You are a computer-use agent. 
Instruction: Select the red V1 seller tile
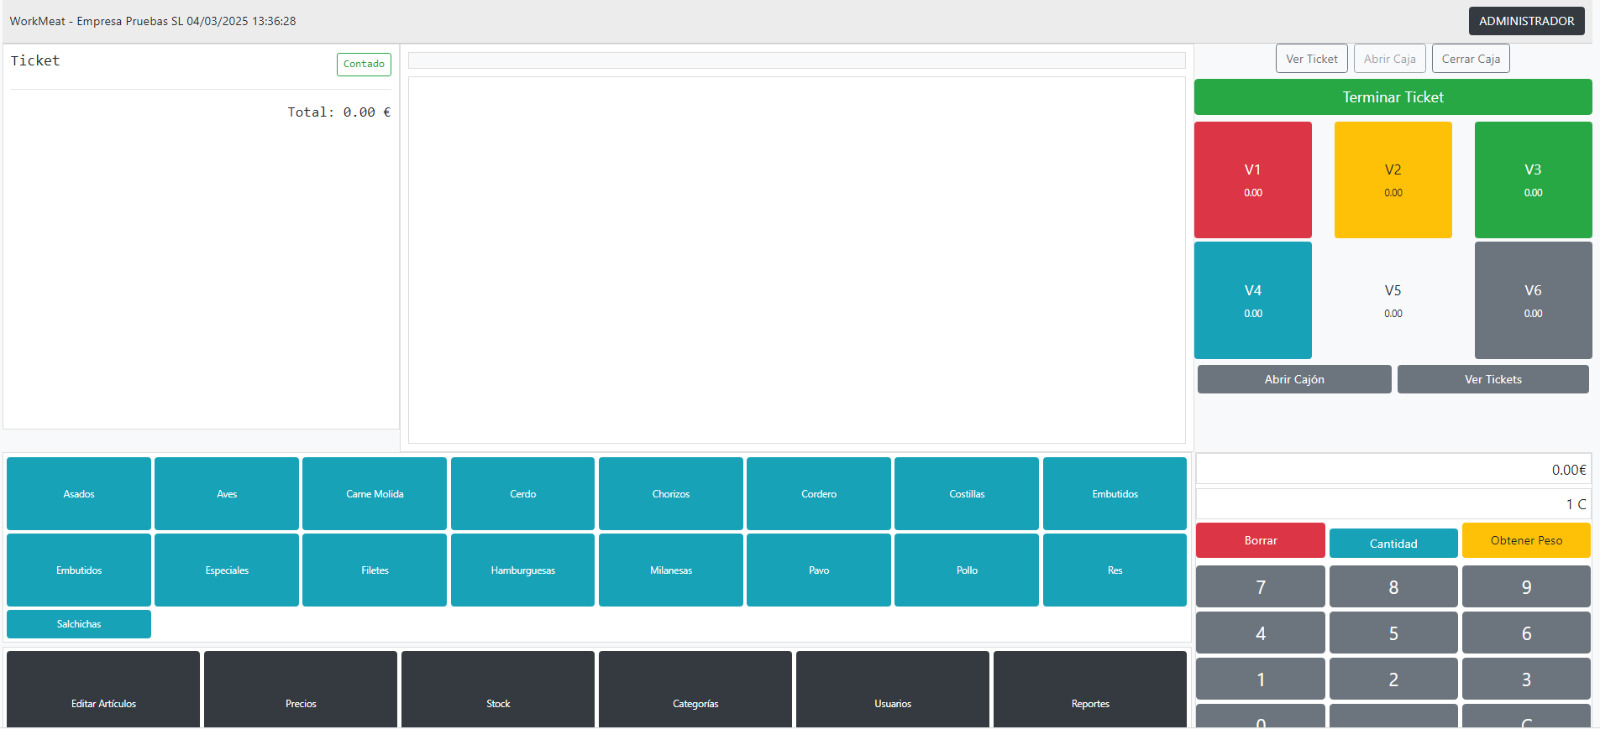coord(1252,180)
